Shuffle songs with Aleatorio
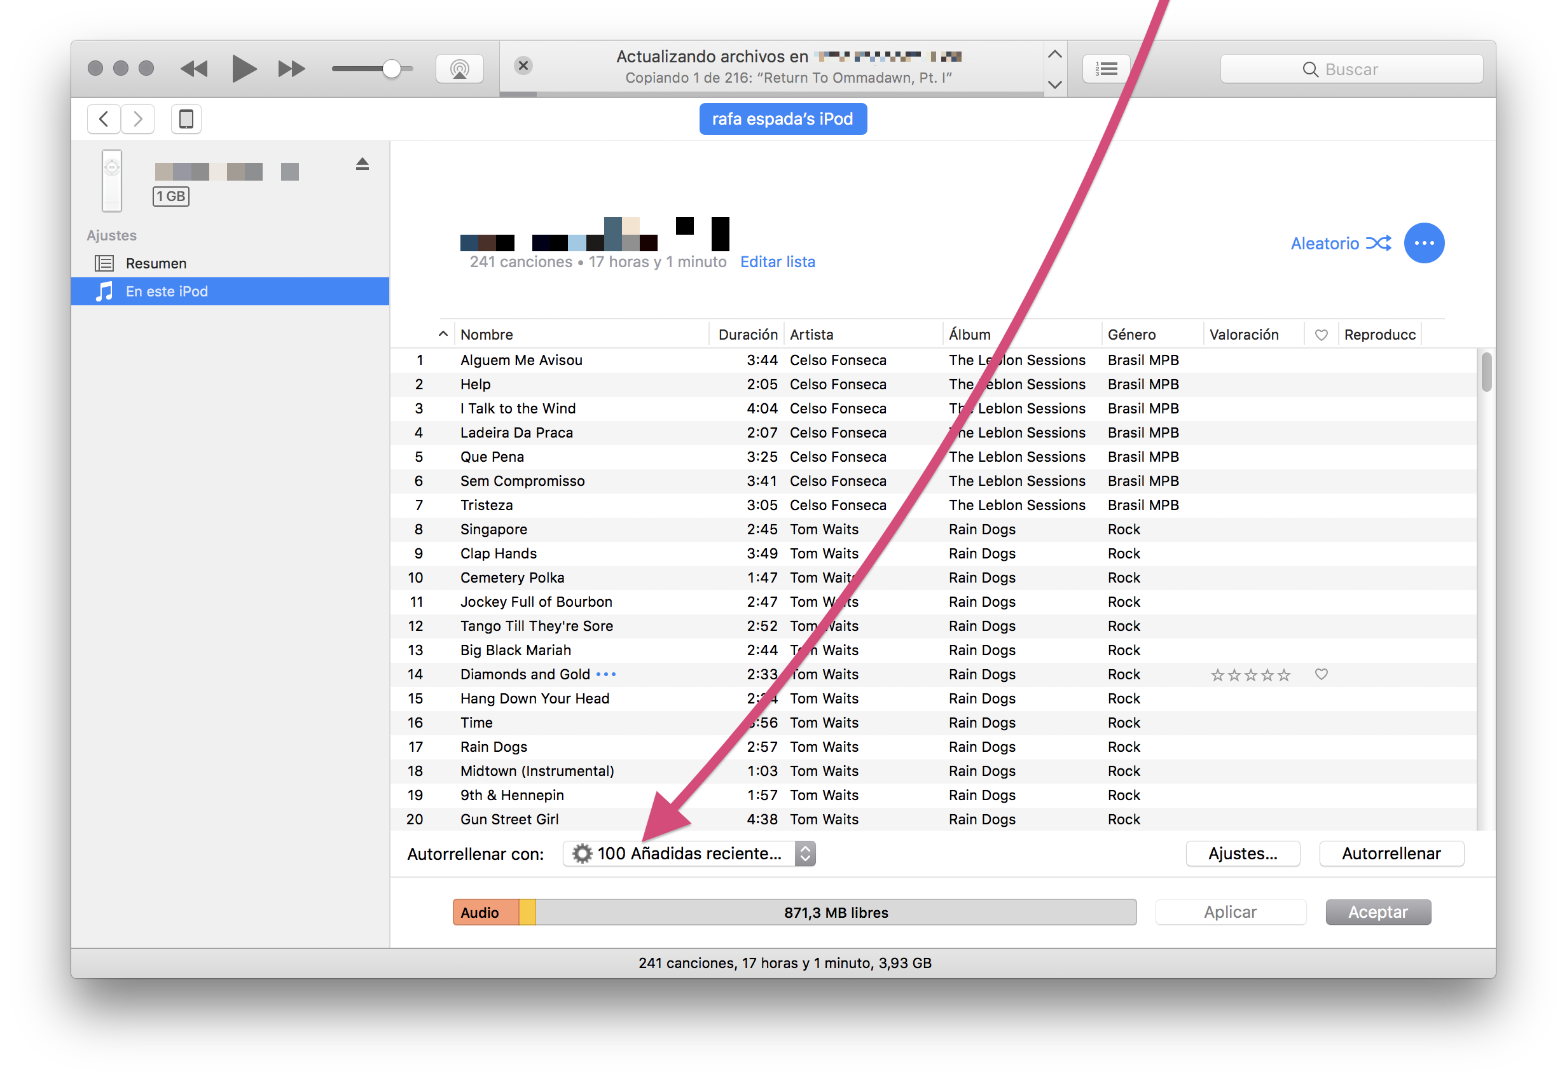Viewport: 1567px width, 1080px height. 1341,243
